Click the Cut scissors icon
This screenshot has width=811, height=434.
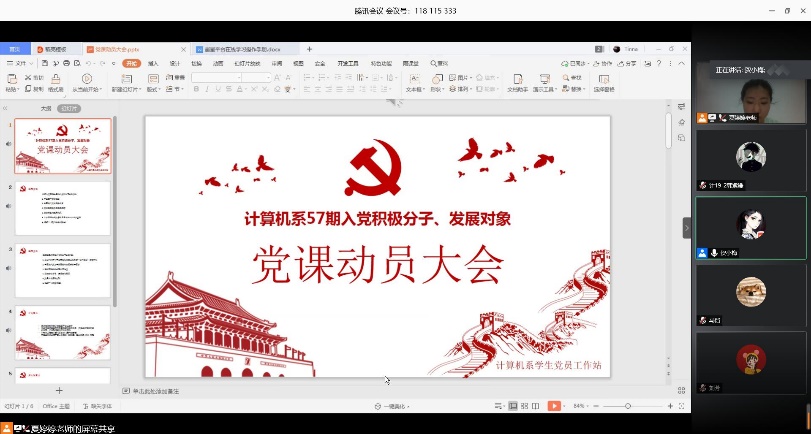pos(28,78)
